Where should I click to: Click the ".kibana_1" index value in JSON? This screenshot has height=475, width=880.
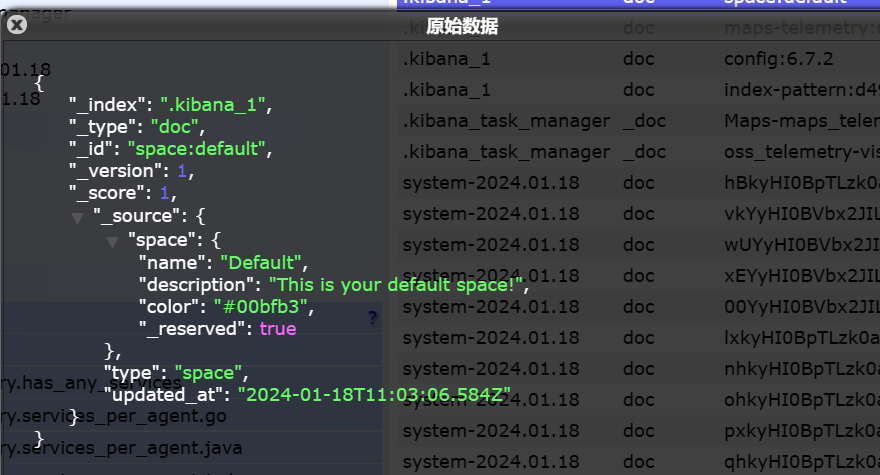click(x=213, y=105)
